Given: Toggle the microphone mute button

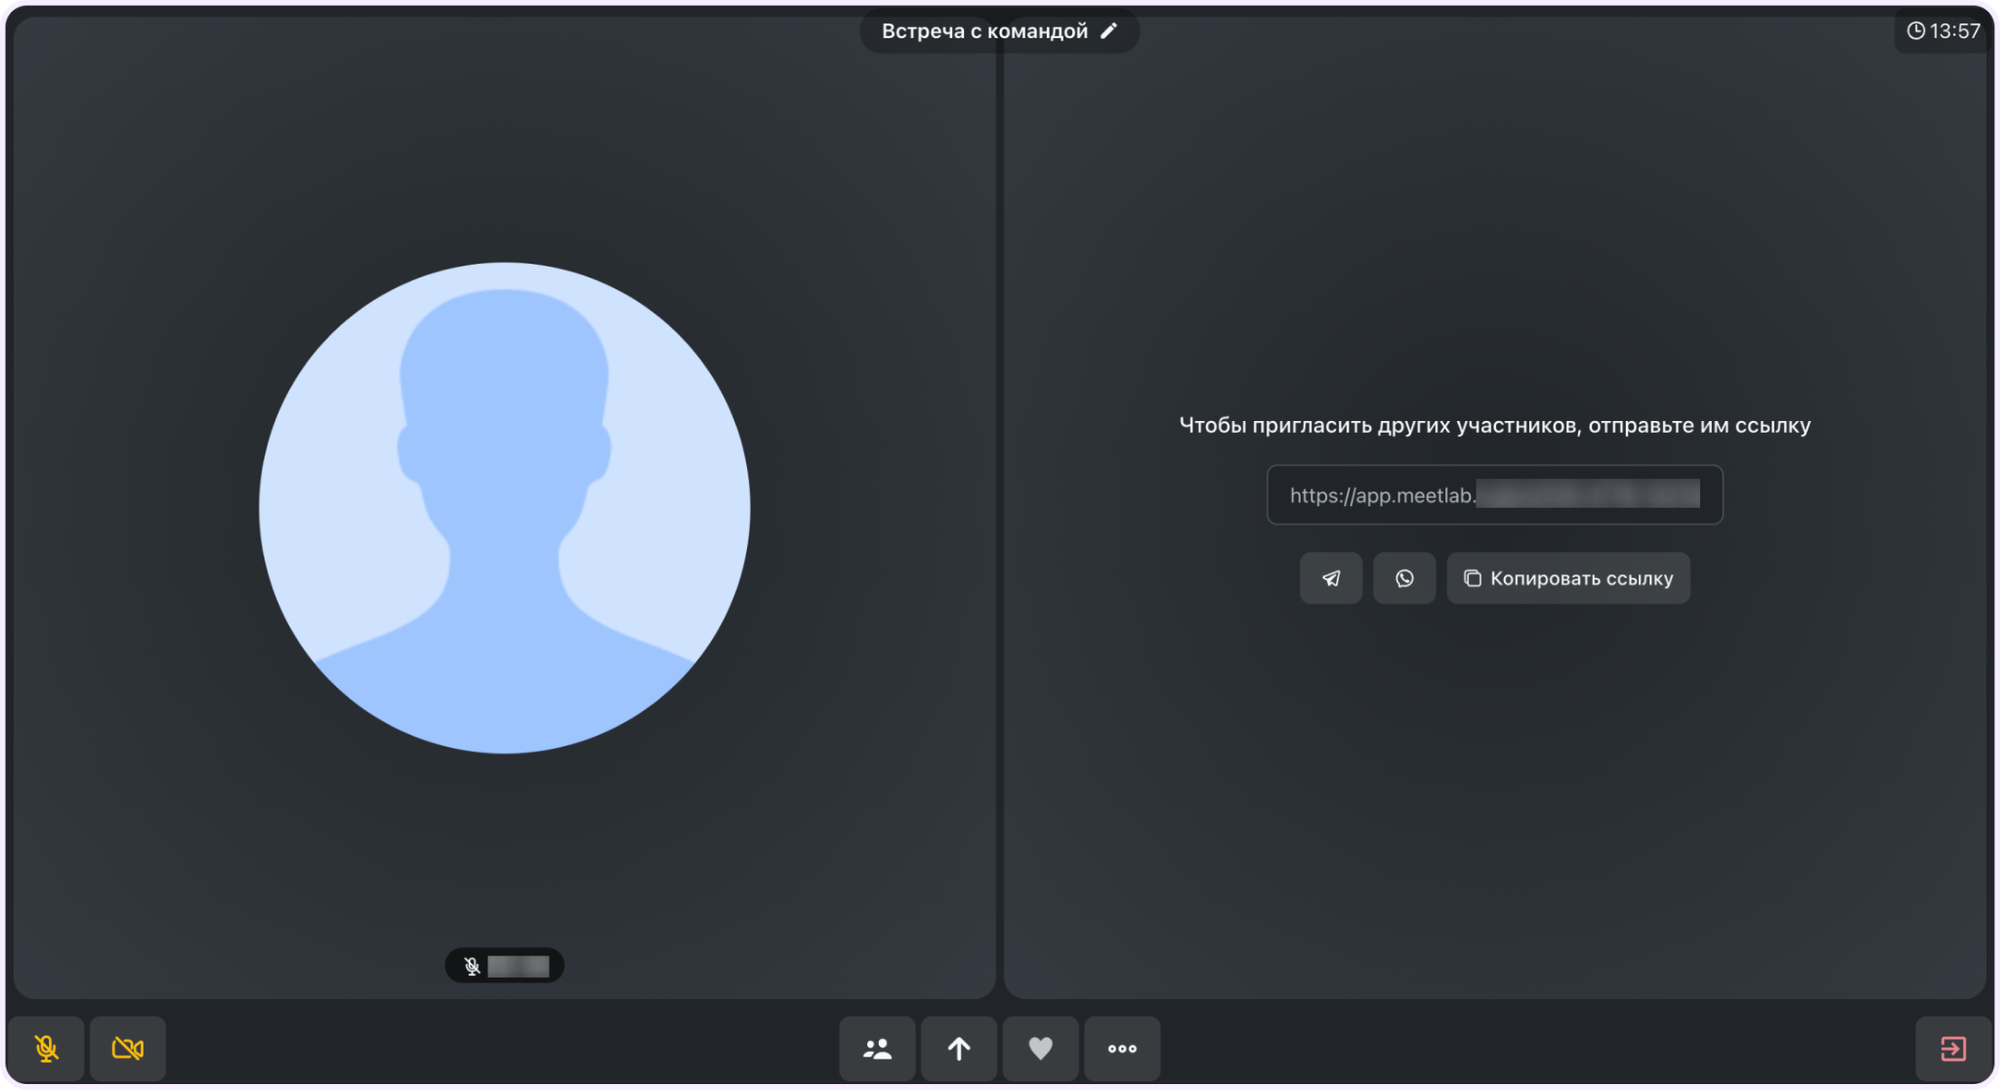Looking at the screenshot, I should coord(46,1048).
